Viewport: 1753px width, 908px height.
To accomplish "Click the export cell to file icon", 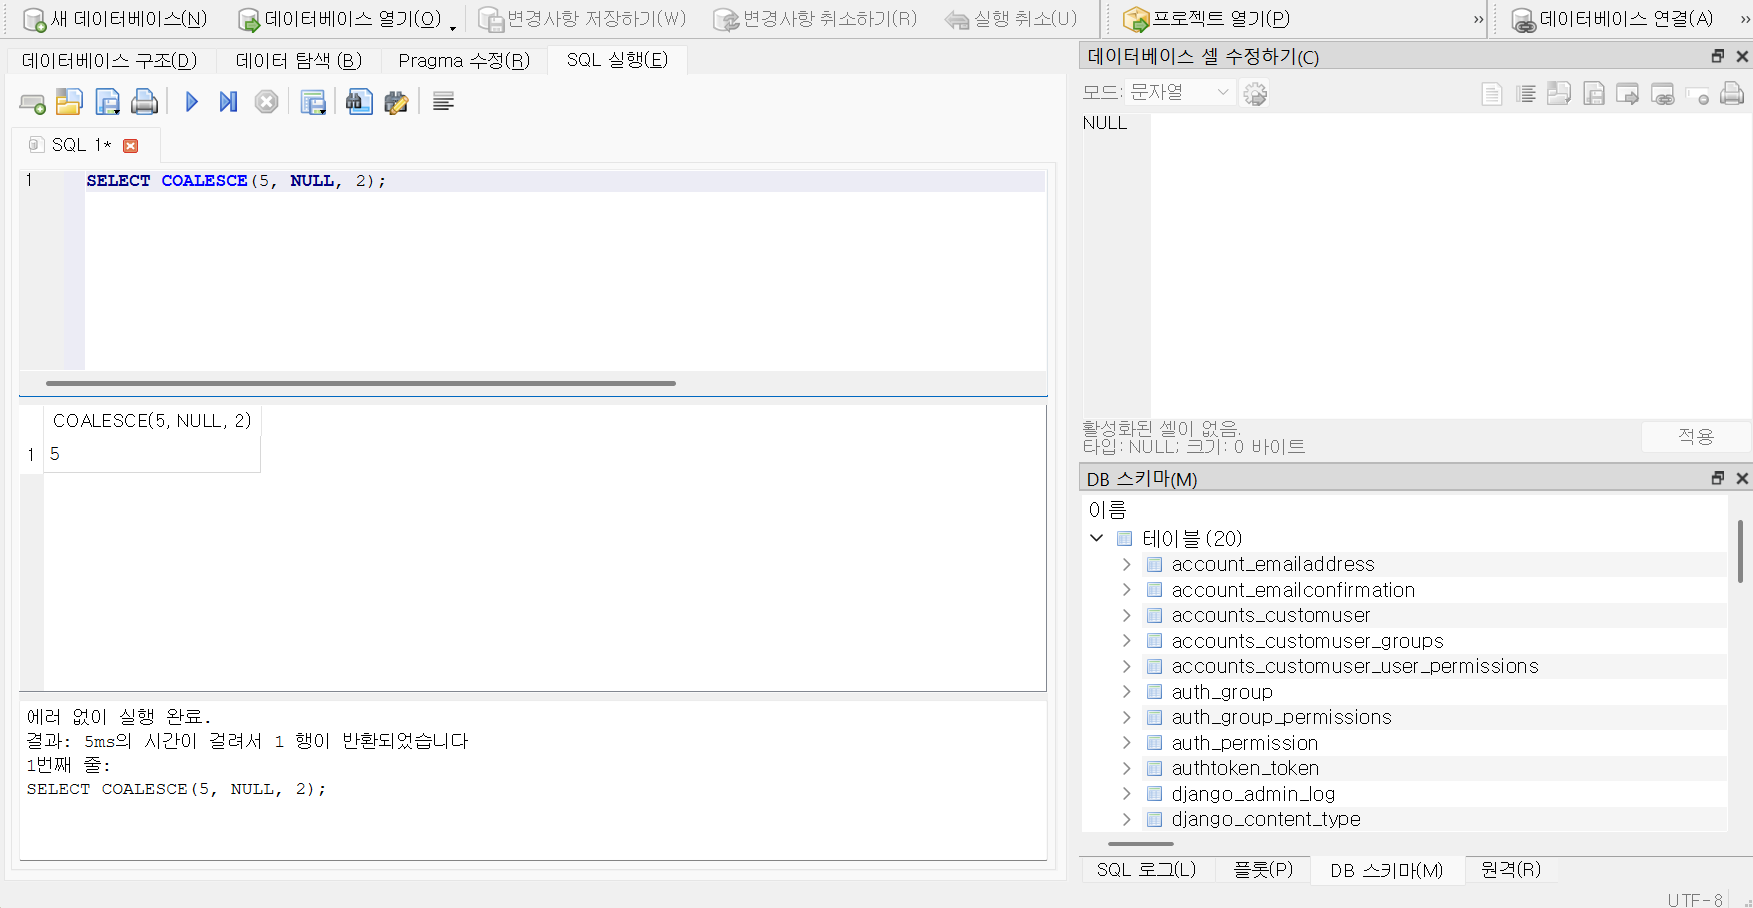I will pyautogui.click(x=1594, y=94).
